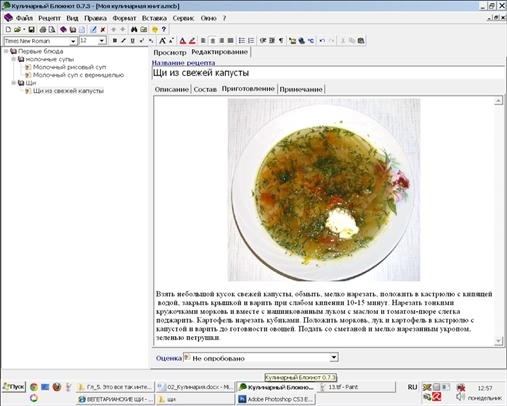The image size is (507, 406).
Task: Click the New document icon
Action: tap(8, 30)
